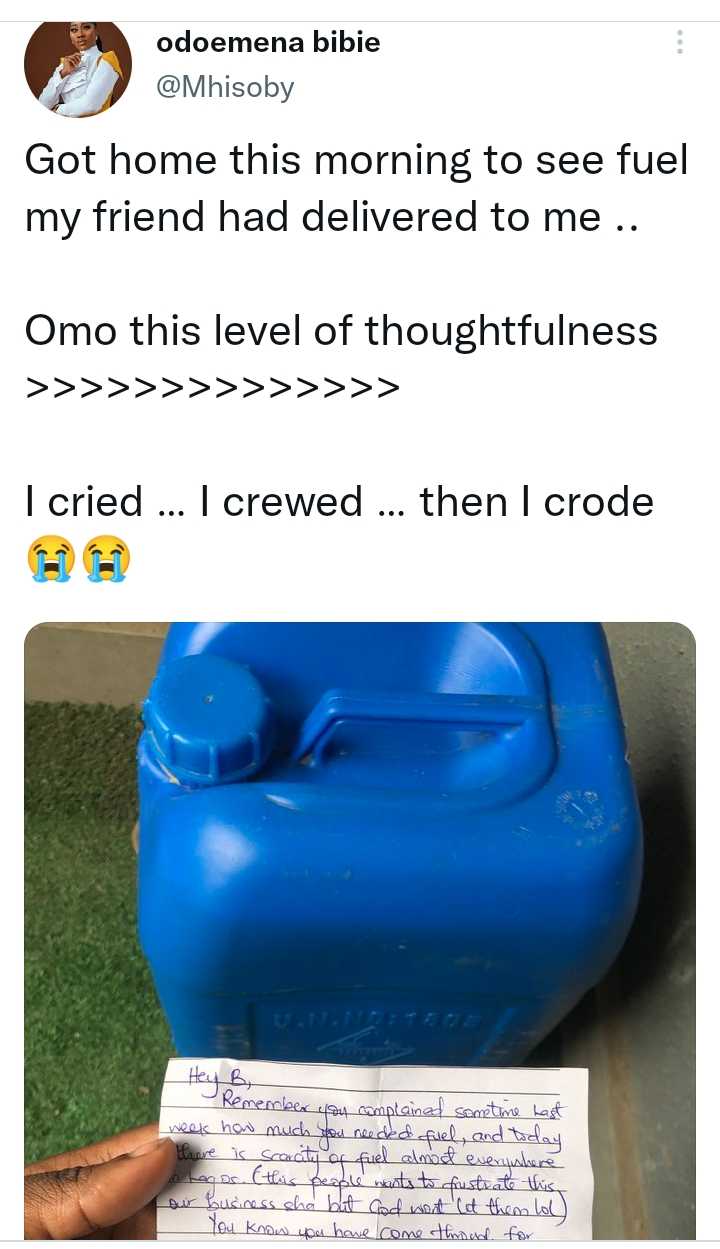Click the first crying face emoji
This screenshot has width=720, height=1249.
pos(50,558)
